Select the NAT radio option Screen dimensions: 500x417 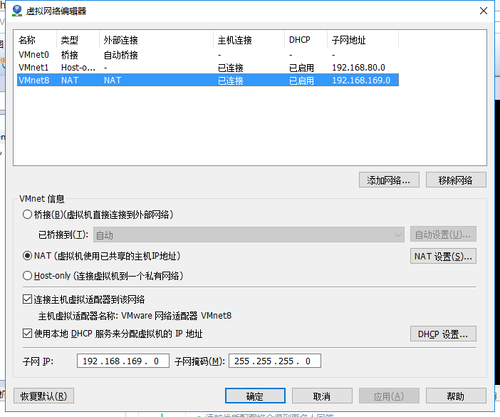27,256
